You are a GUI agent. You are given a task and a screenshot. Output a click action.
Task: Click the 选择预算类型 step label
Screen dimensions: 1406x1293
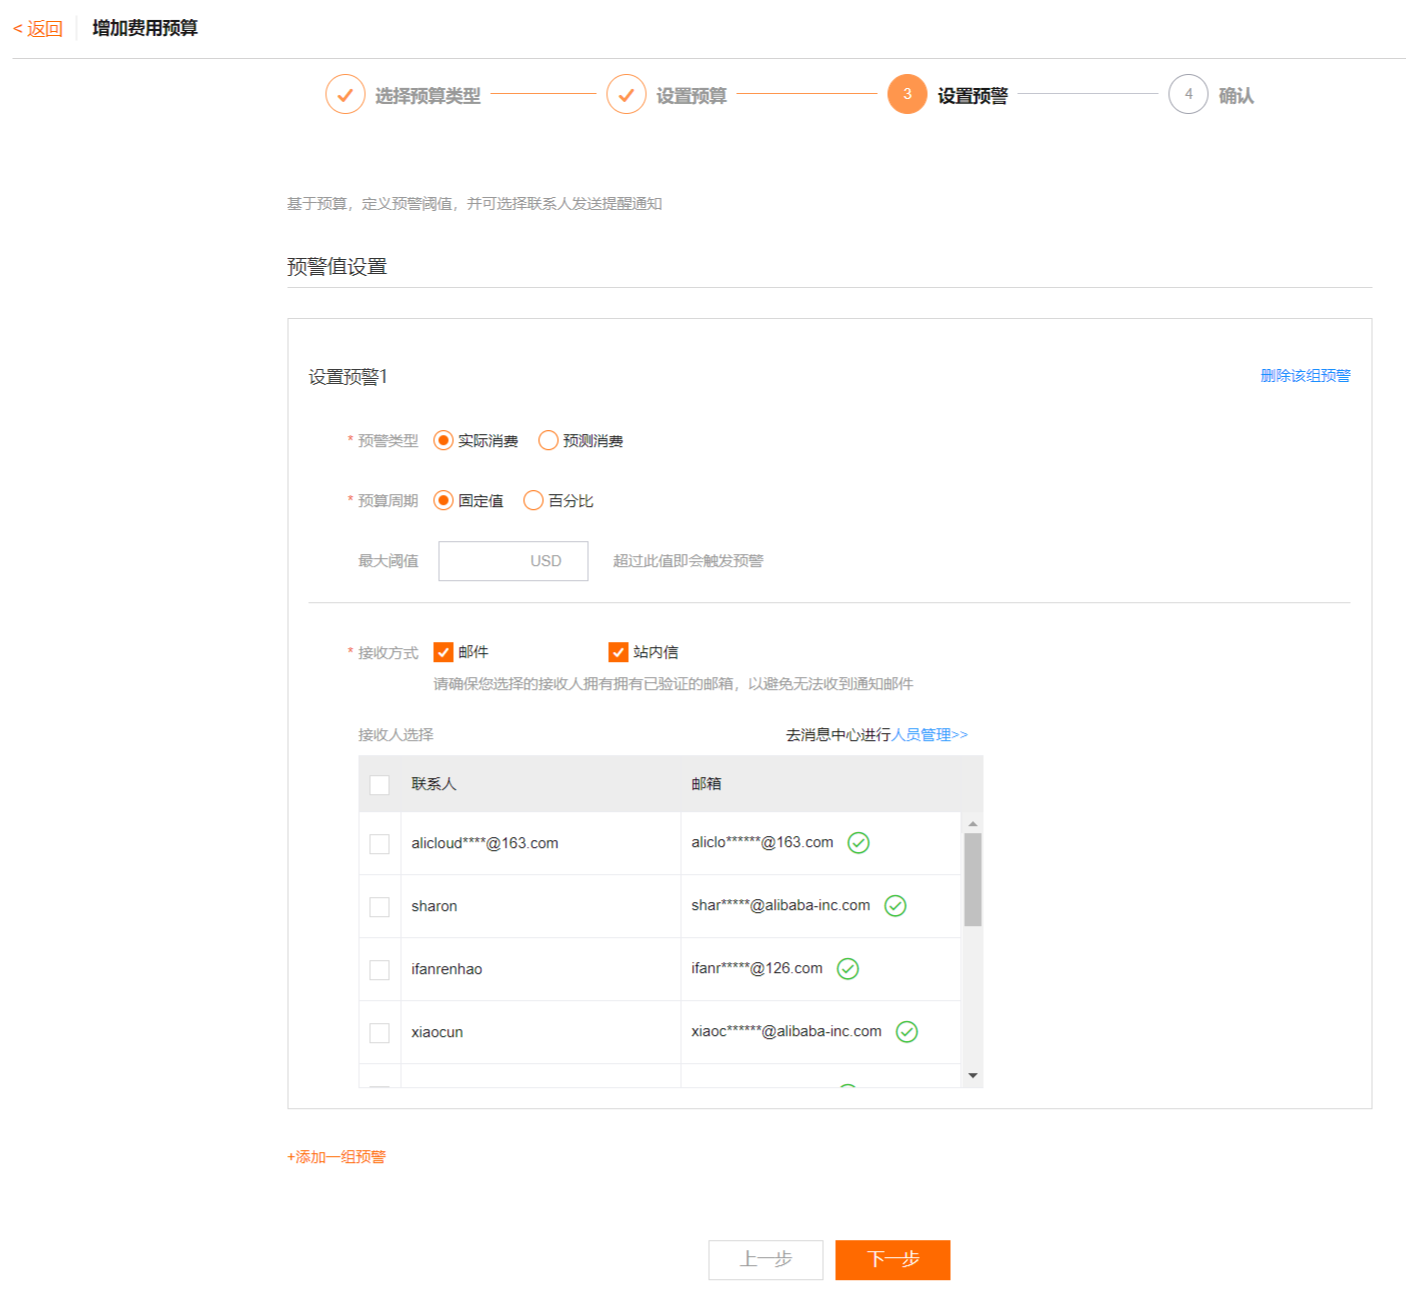(x=428, y=96)
